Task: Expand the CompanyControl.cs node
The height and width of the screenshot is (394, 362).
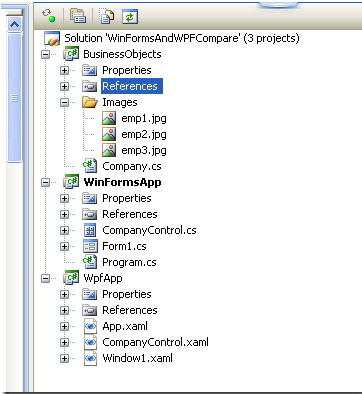Action: 64,230
